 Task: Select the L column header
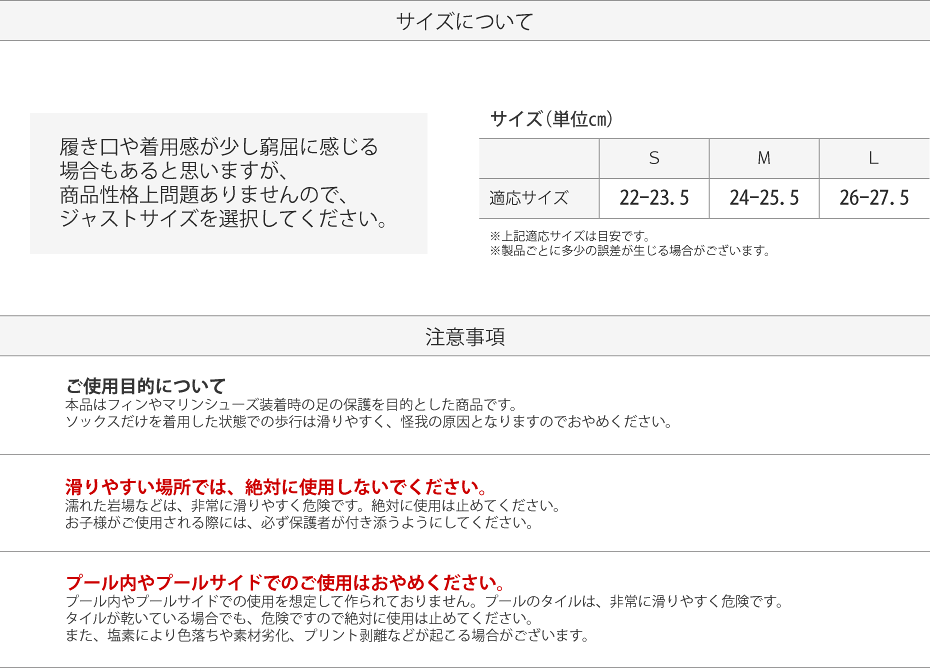[873, 158]
